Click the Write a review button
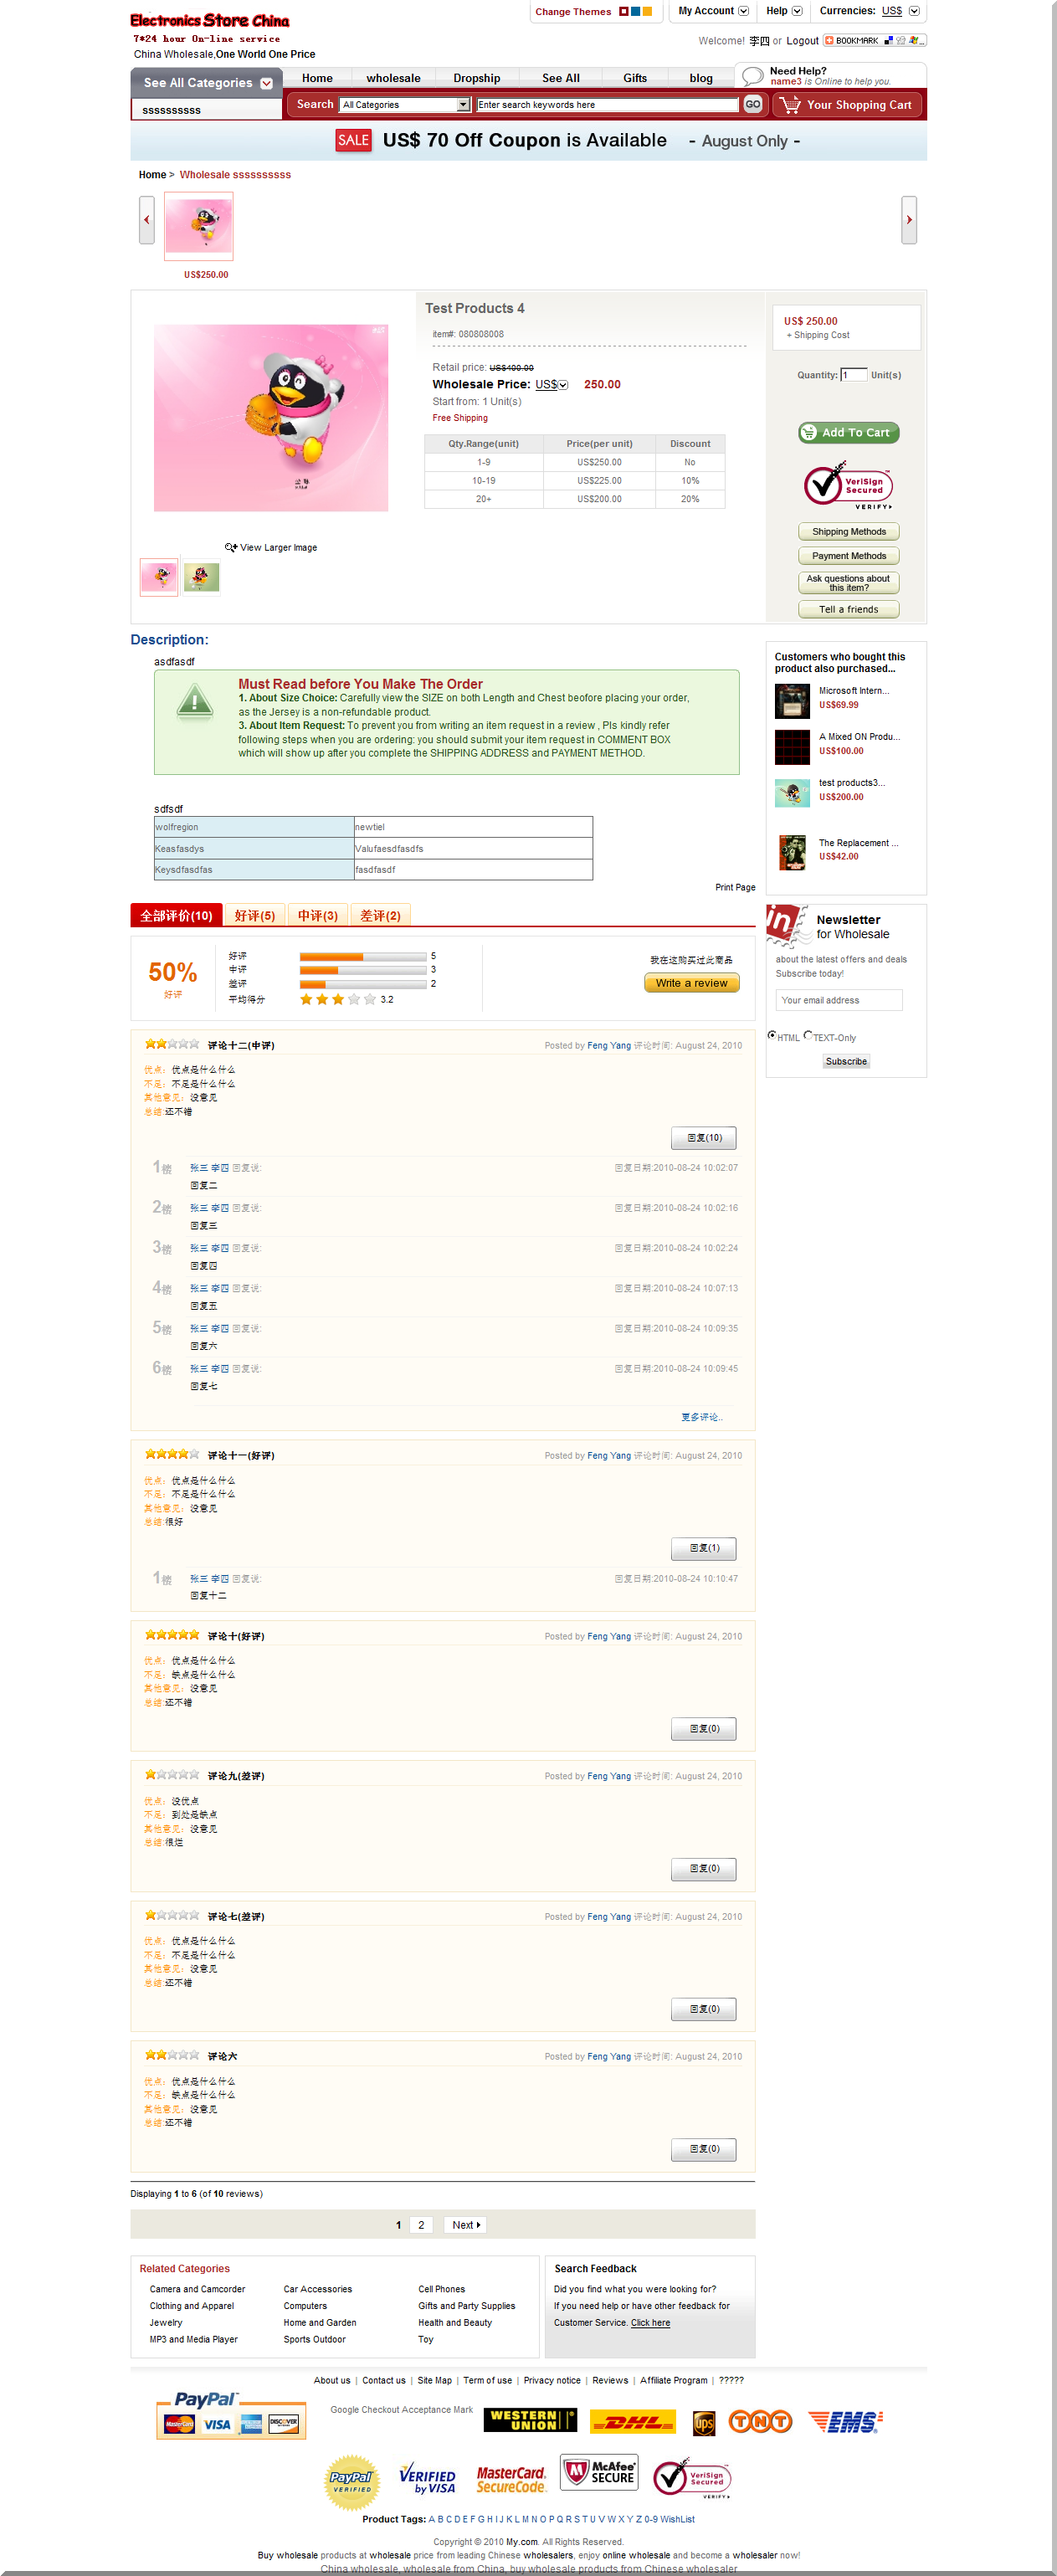Viewport: 1057px width, 2576px height. (x=692, y=984)
